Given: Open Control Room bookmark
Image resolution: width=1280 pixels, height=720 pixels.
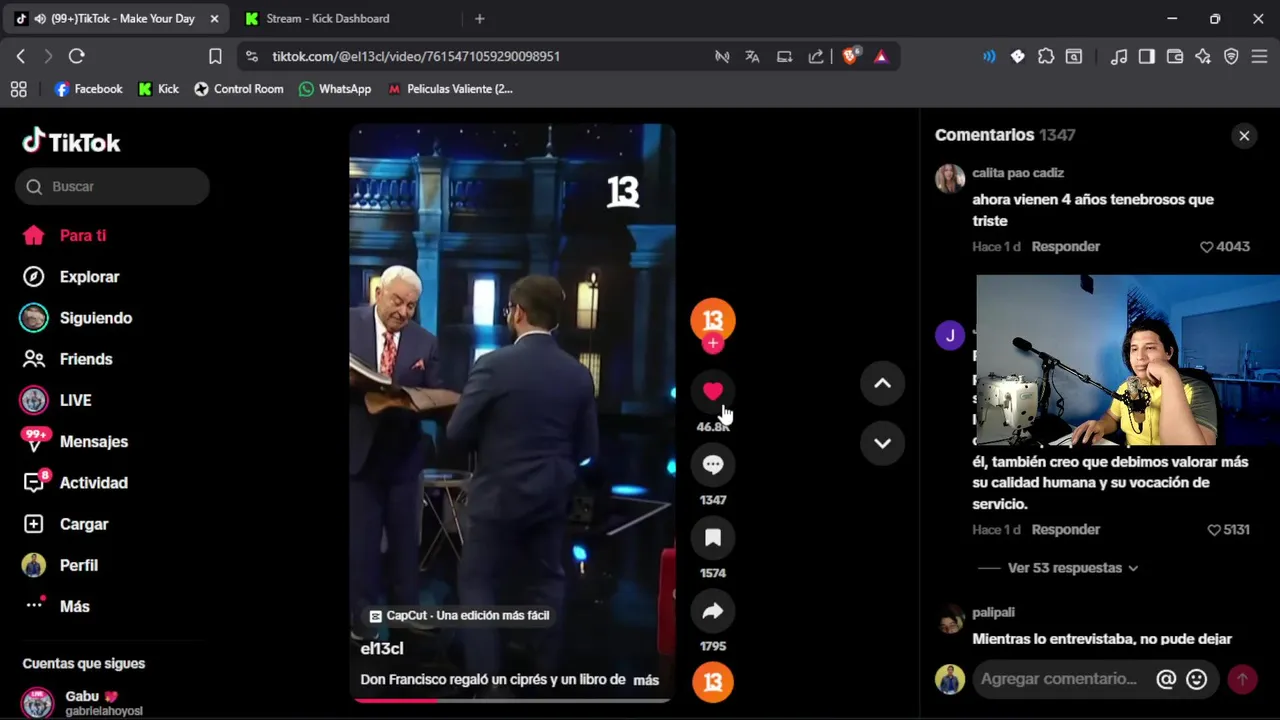Looking at the screenshot, I should (238, 89).
